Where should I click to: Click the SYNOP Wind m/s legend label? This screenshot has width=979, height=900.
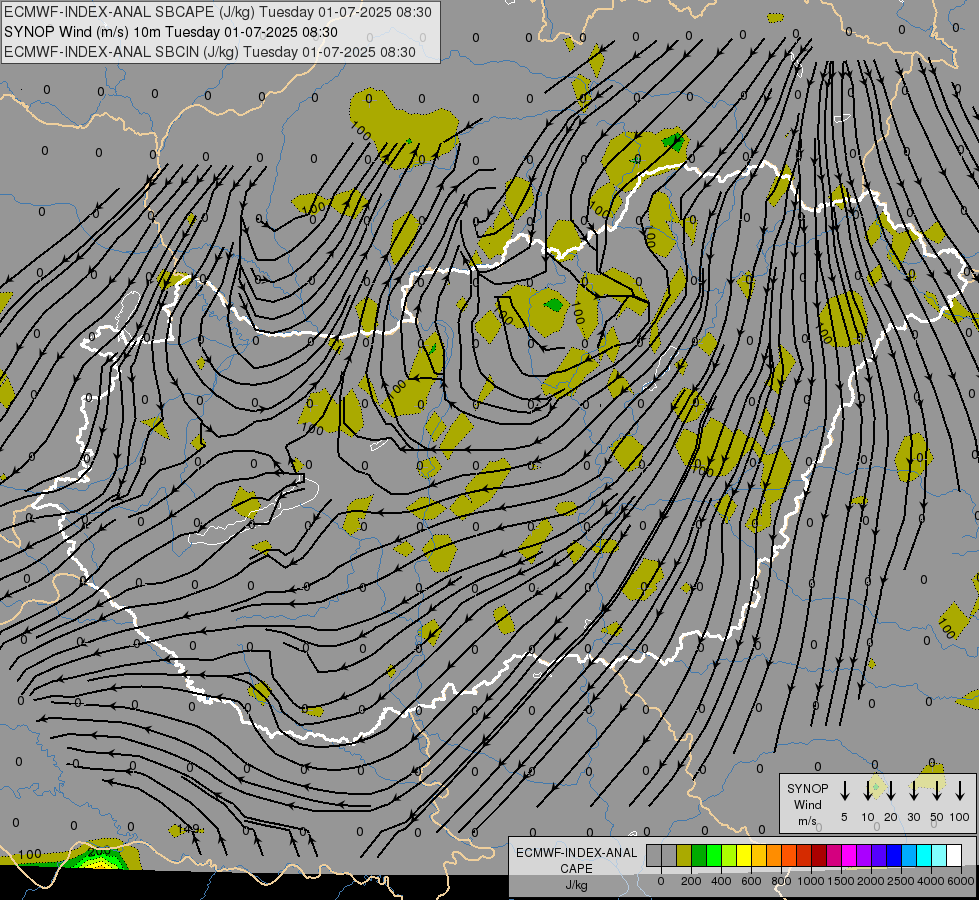point(807,804)
